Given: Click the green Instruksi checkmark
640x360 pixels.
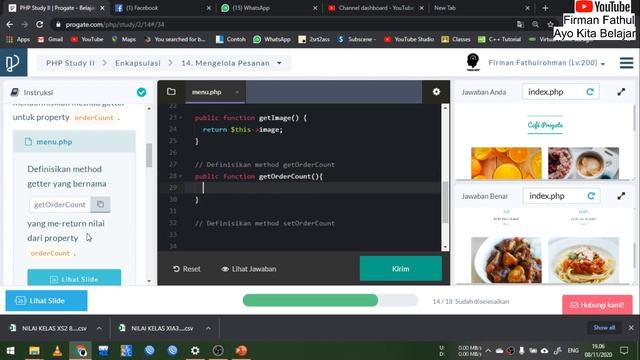Looking at the screenshot, I should pos(142,92).
